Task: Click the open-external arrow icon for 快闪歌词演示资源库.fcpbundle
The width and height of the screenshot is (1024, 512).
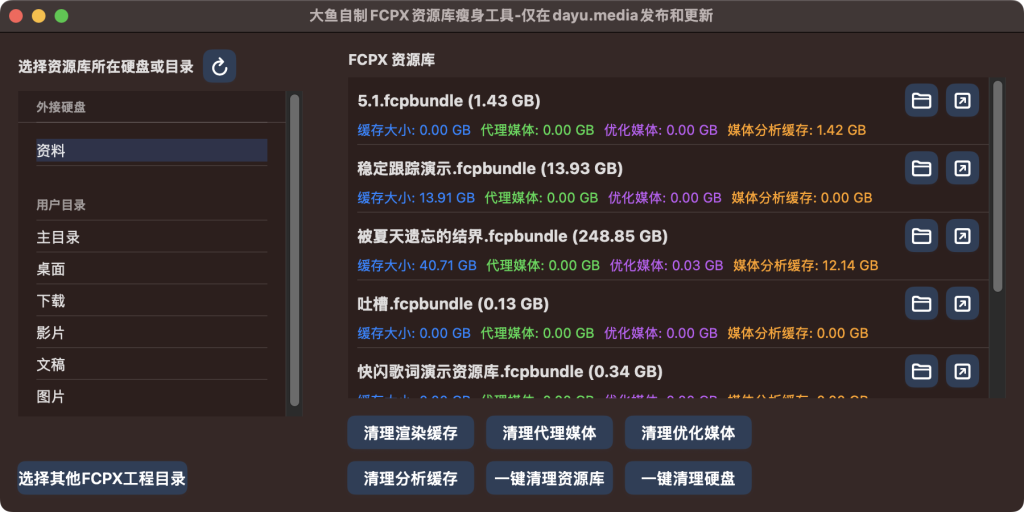Action: 962,371
